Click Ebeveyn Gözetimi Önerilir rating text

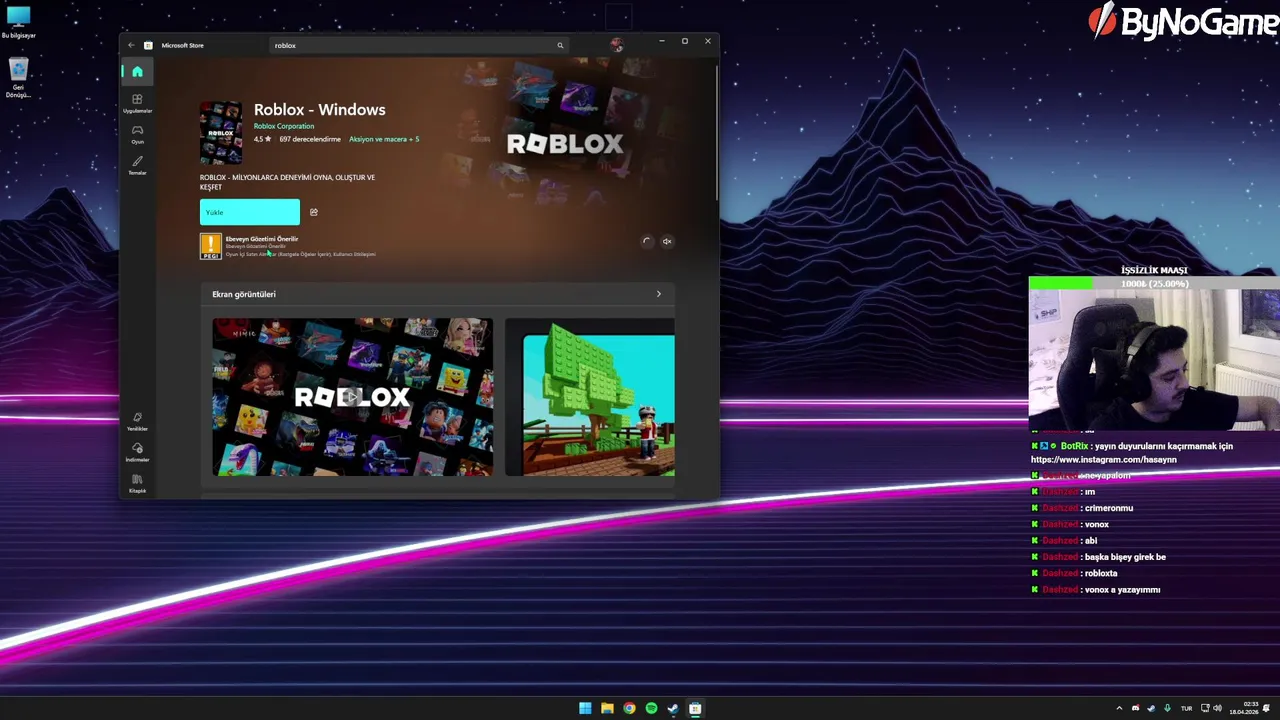tap(262, 239)
